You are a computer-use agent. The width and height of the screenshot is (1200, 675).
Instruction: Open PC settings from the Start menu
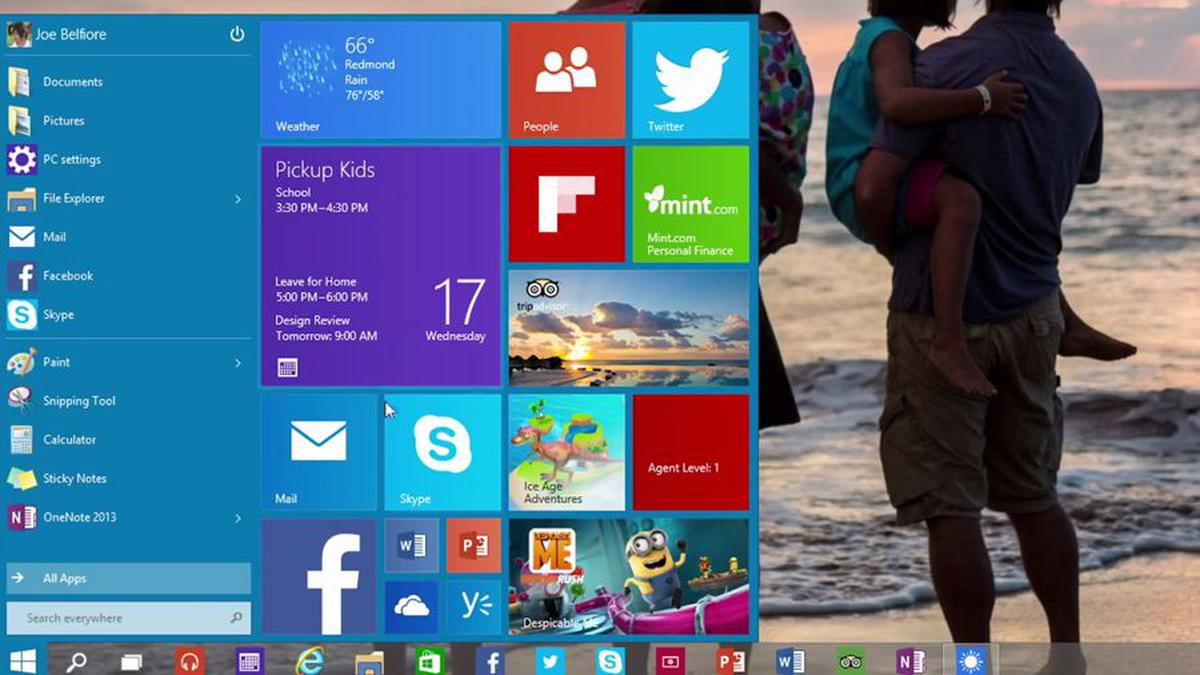74,159
